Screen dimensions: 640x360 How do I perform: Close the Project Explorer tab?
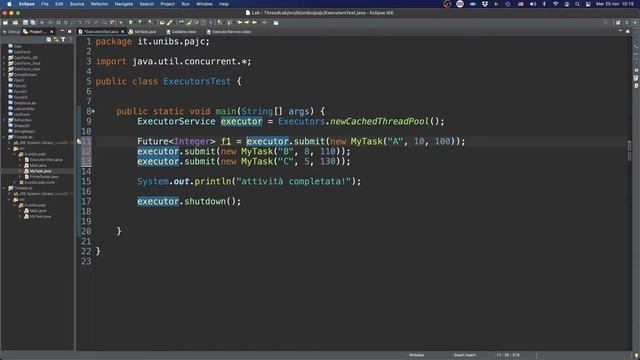[51, 32]
